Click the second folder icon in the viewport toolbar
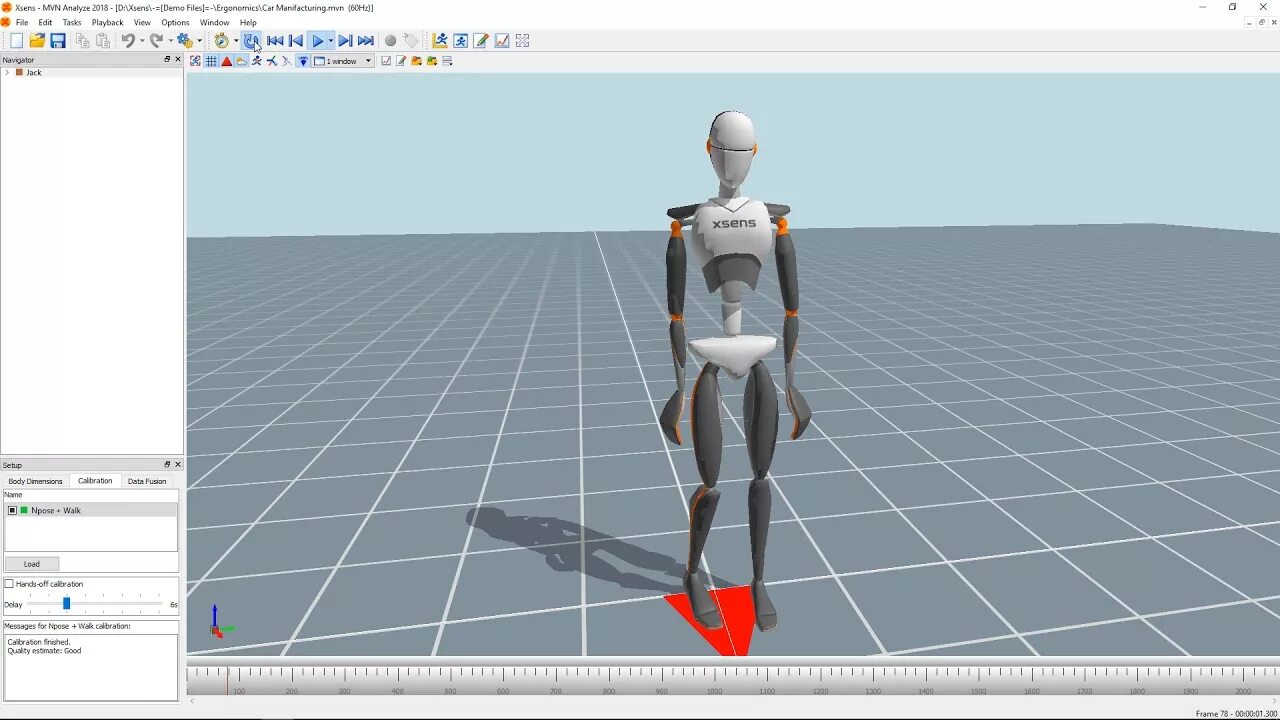The height and width of the screenshot is (720, 1280). 432,61
